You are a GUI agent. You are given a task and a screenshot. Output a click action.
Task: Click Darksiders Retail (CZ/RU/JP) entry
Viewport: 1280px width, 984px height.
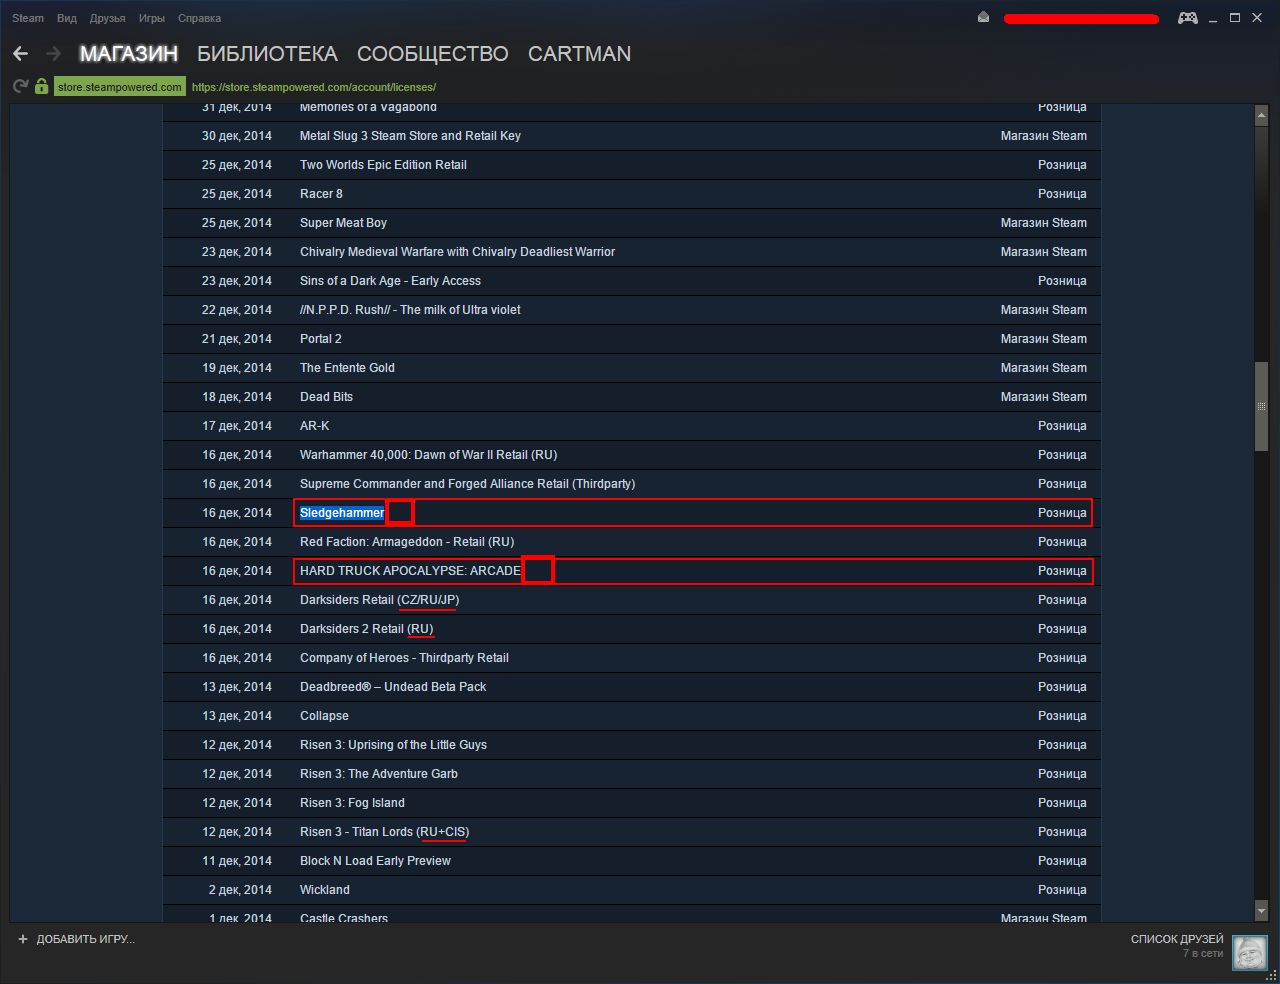[380, 600]
